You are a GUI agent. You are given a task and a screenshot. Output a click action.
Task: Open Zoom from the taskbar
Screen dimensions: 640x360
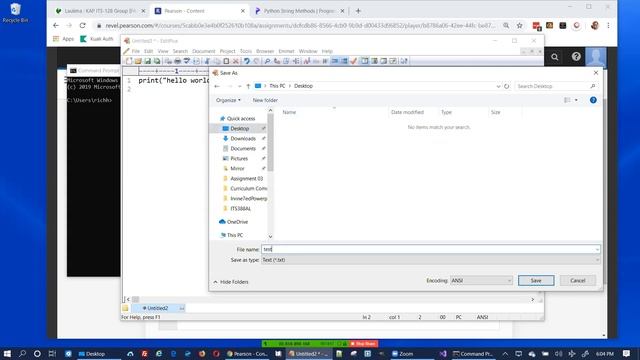pos(403,354)
